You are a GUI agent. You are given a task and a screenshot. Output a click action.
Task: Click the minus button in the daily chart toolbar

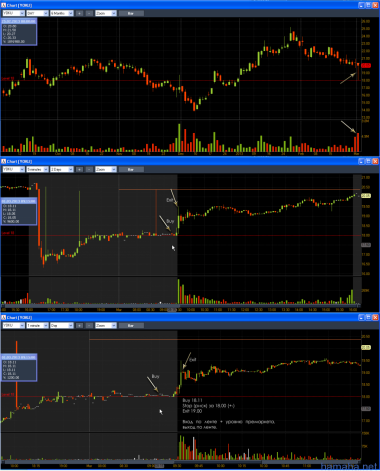[x=89, y=13]
